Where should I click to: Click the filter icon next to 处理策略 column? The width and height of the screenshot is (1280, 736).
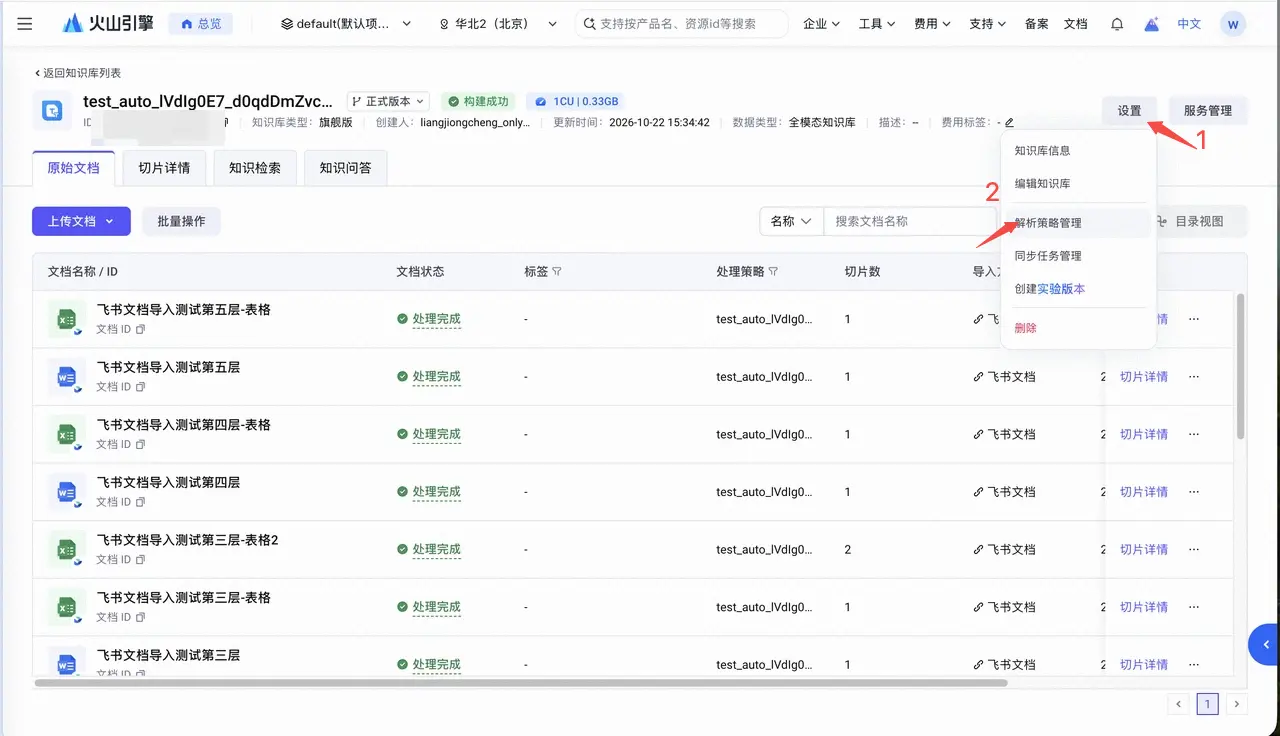click(x=773, y=272)
